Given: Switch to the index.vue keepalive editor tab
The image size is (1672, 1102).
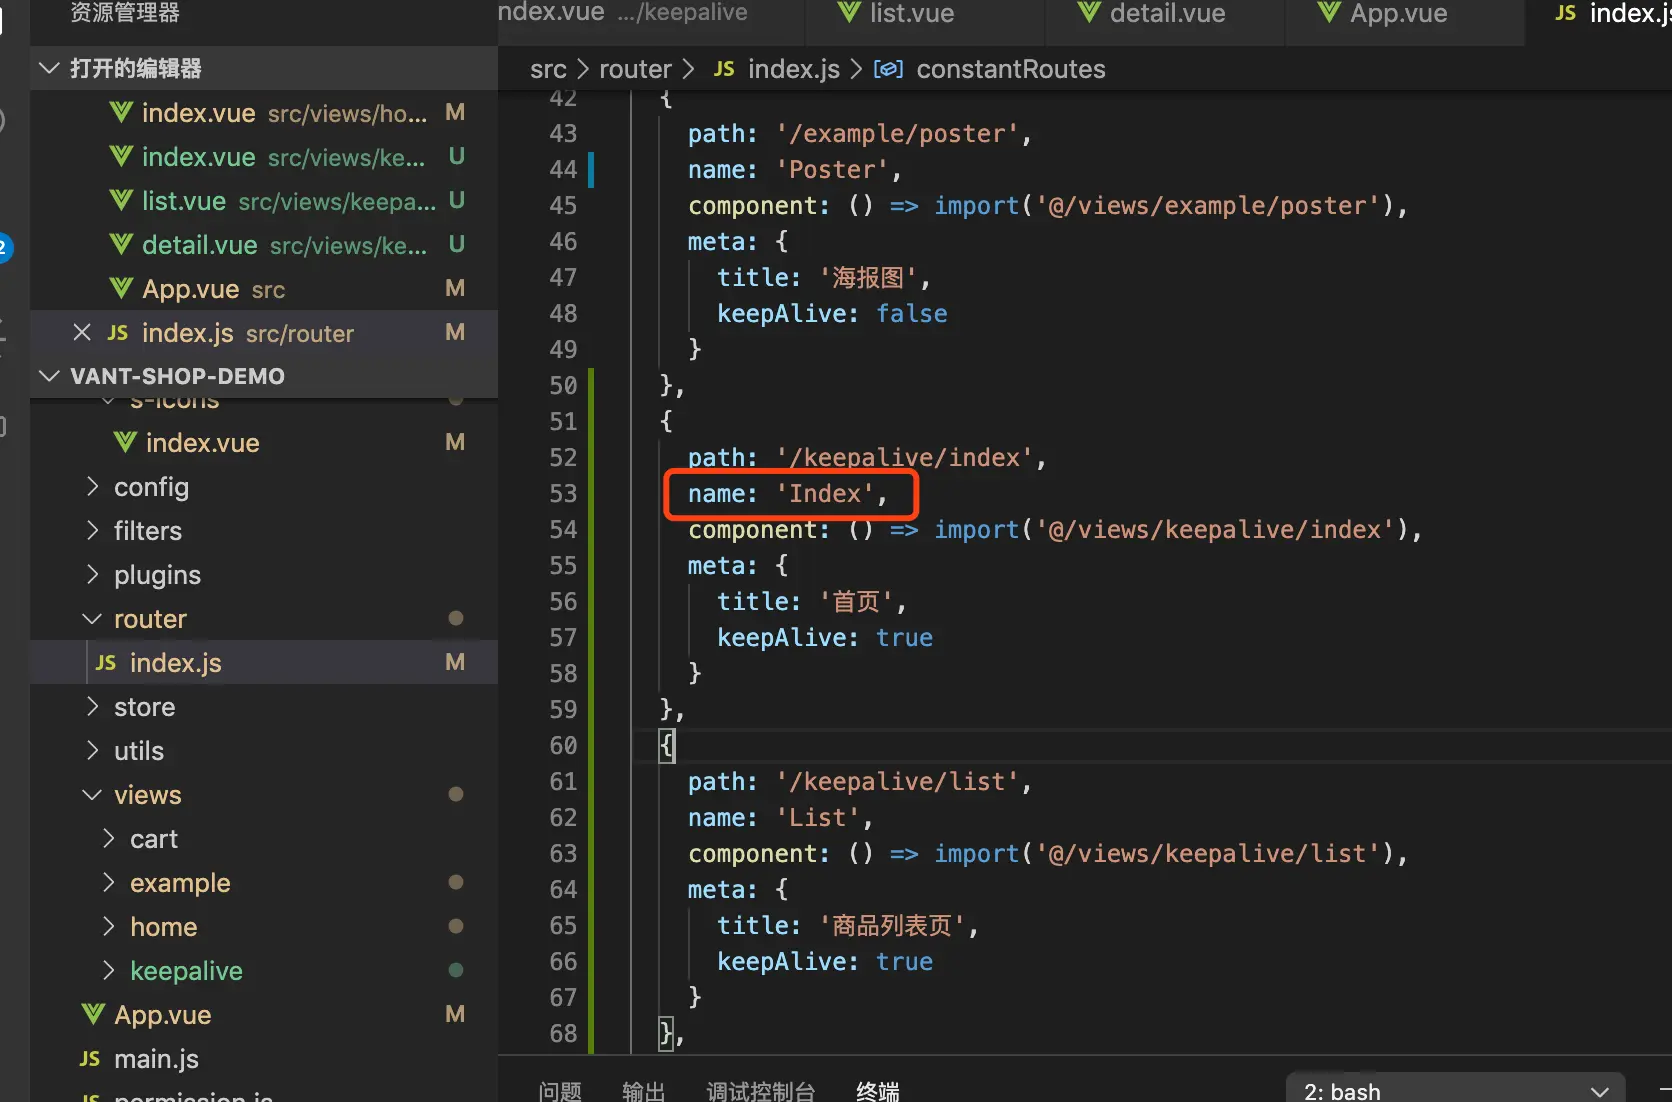Looking at the screenshot, I should point(651,20).
